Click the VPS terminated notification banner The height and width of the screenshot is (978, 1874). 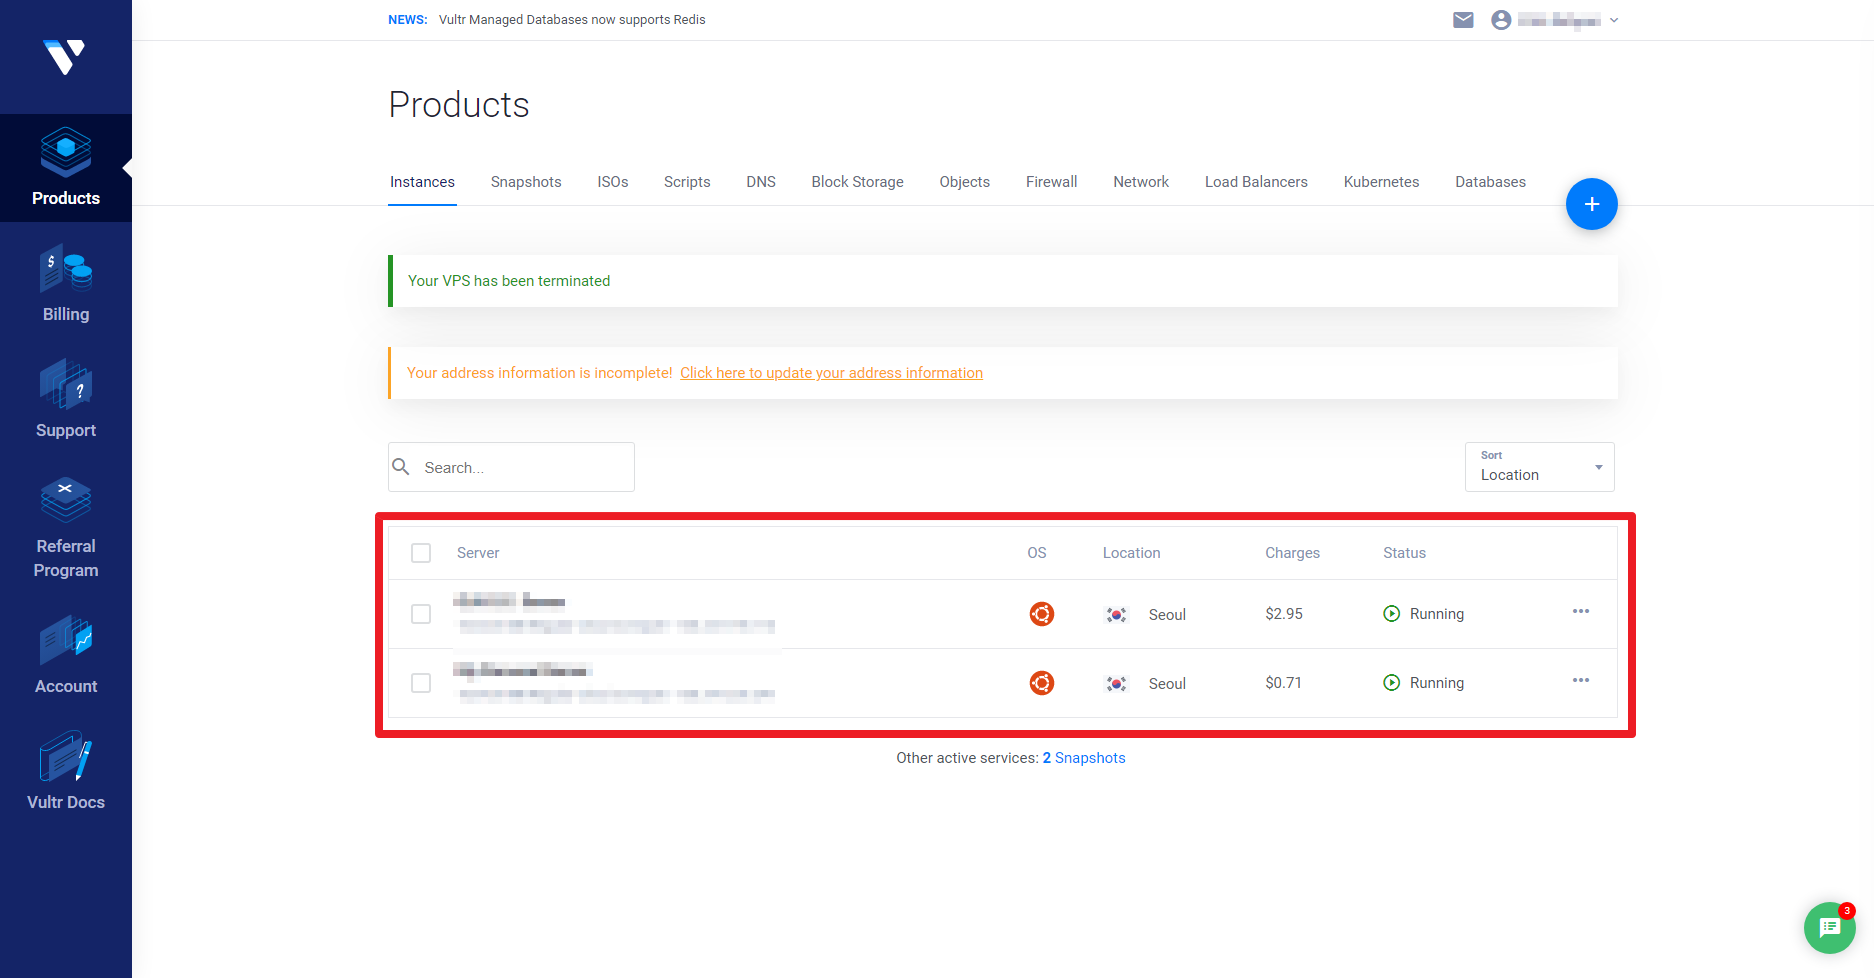[1003, 281]
